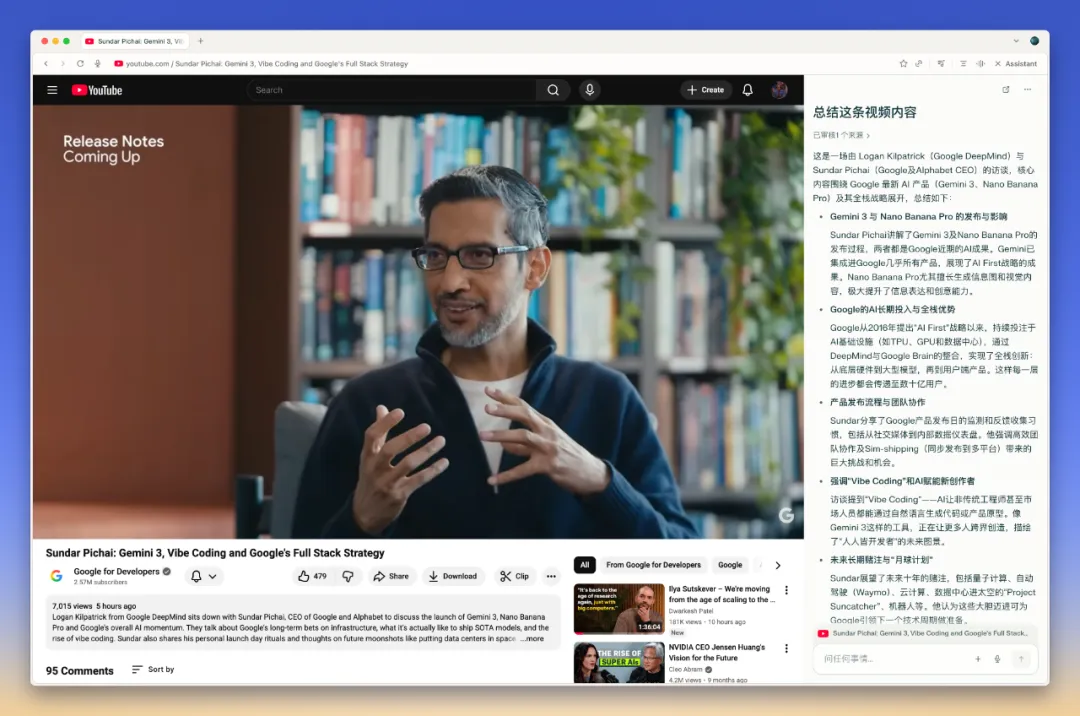Click the 总结这条视频内容 heading
Screen dimensions: 1080x716
tap(864, 112)
